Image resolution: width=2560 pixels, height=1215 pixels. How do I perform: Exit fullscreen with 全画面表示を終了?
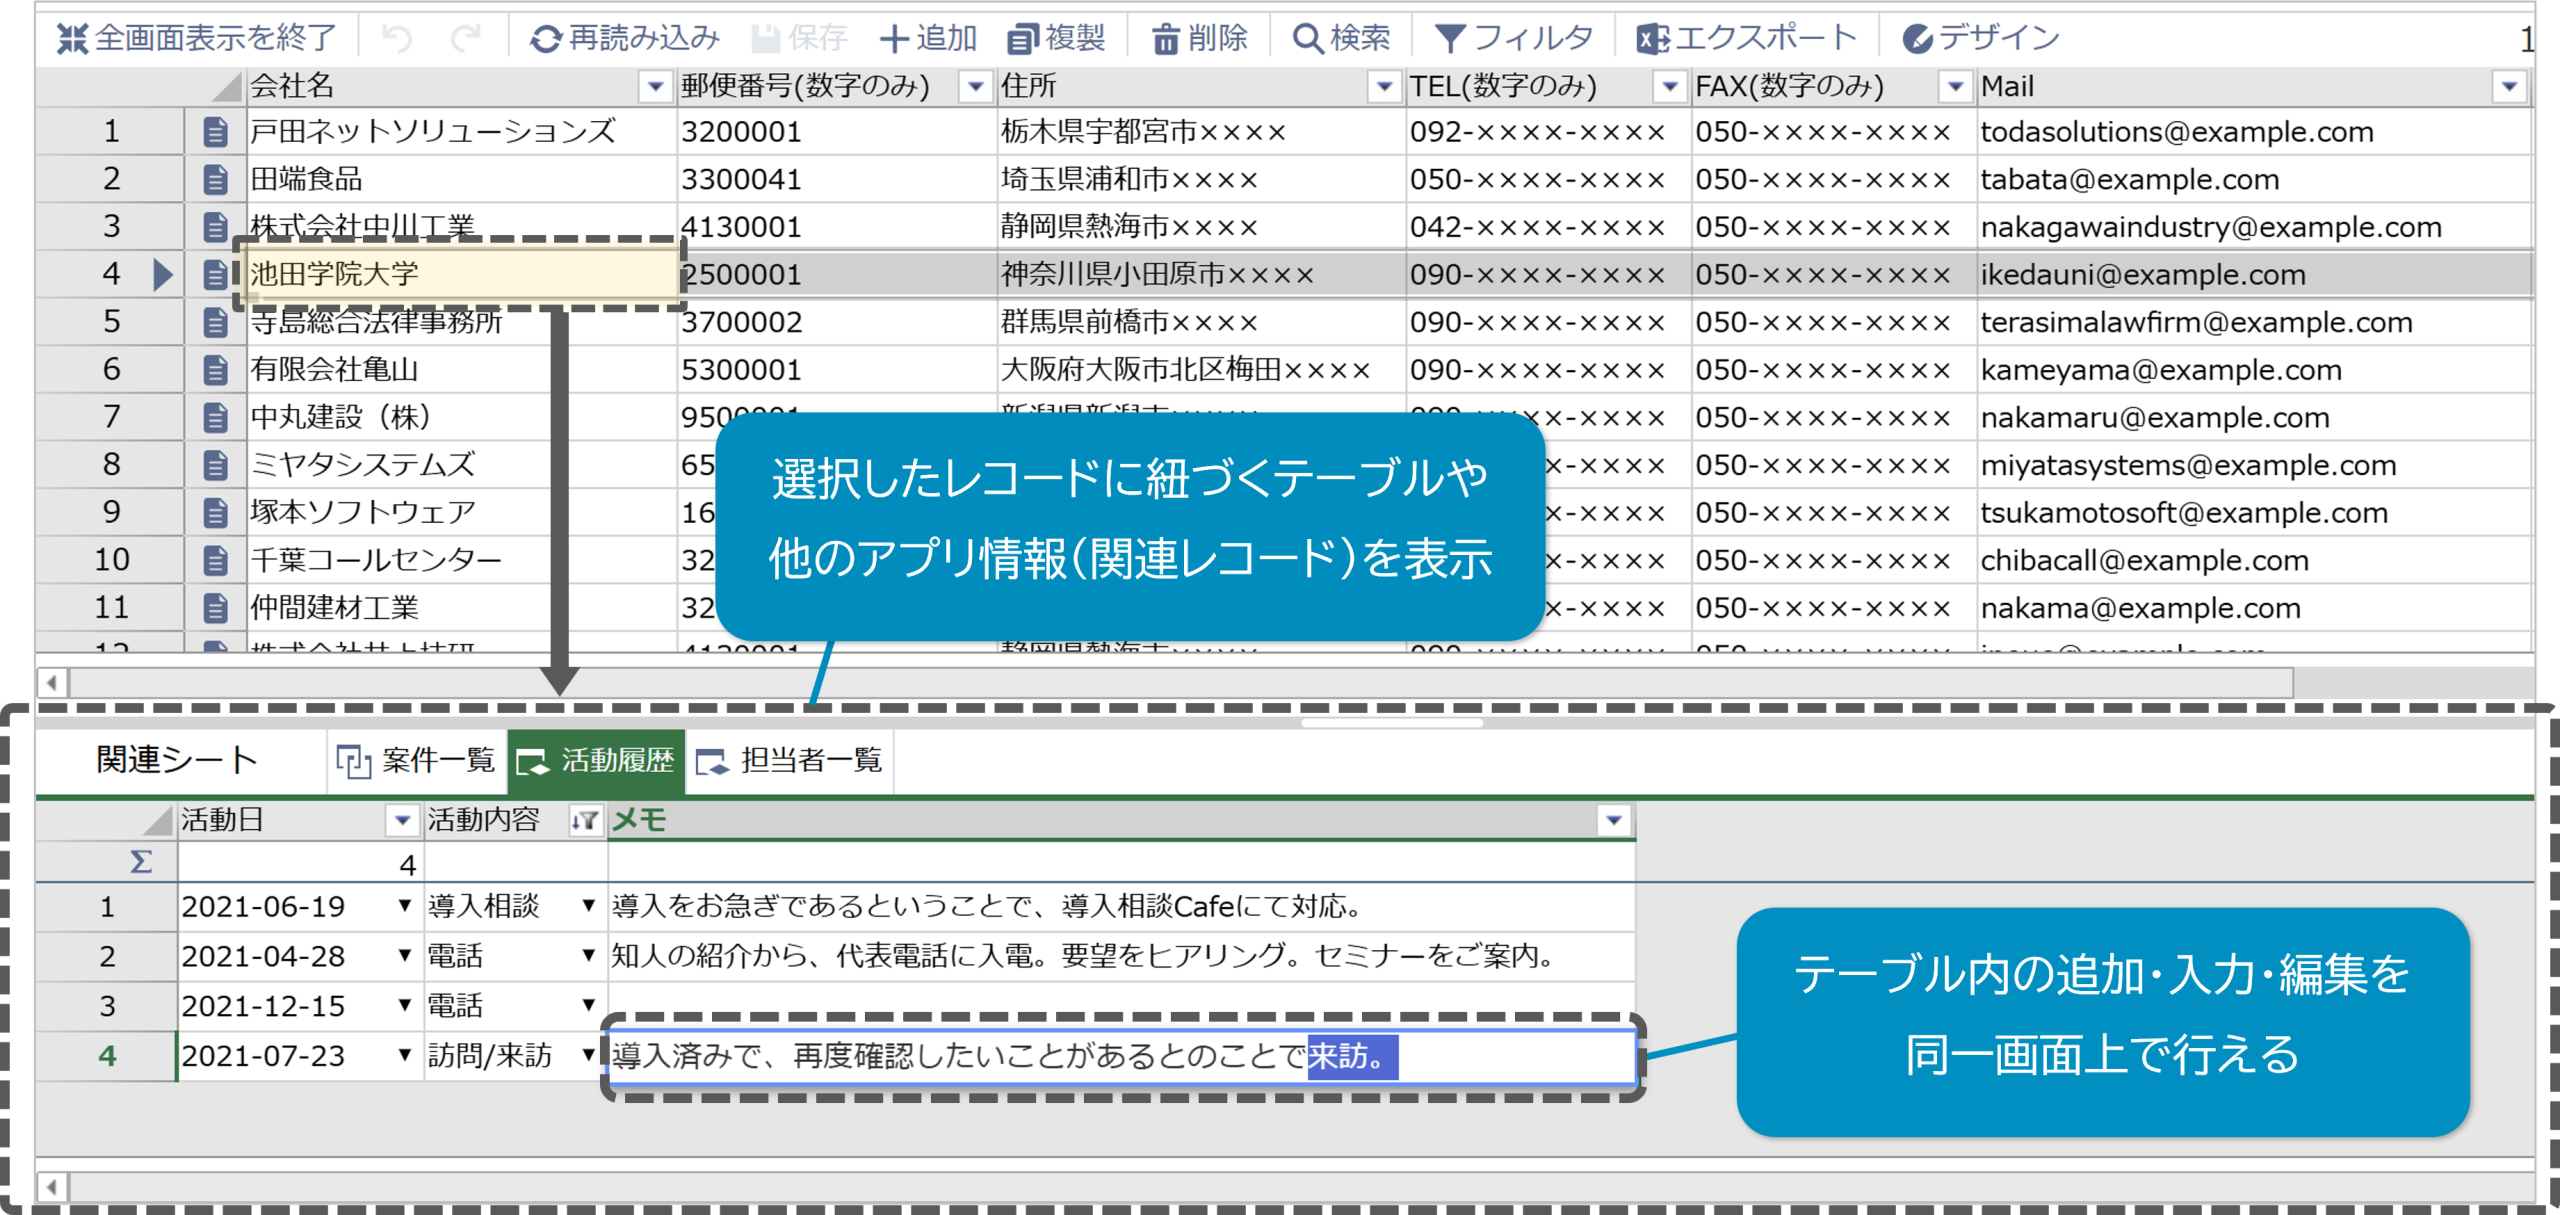[x=197, y=39]
